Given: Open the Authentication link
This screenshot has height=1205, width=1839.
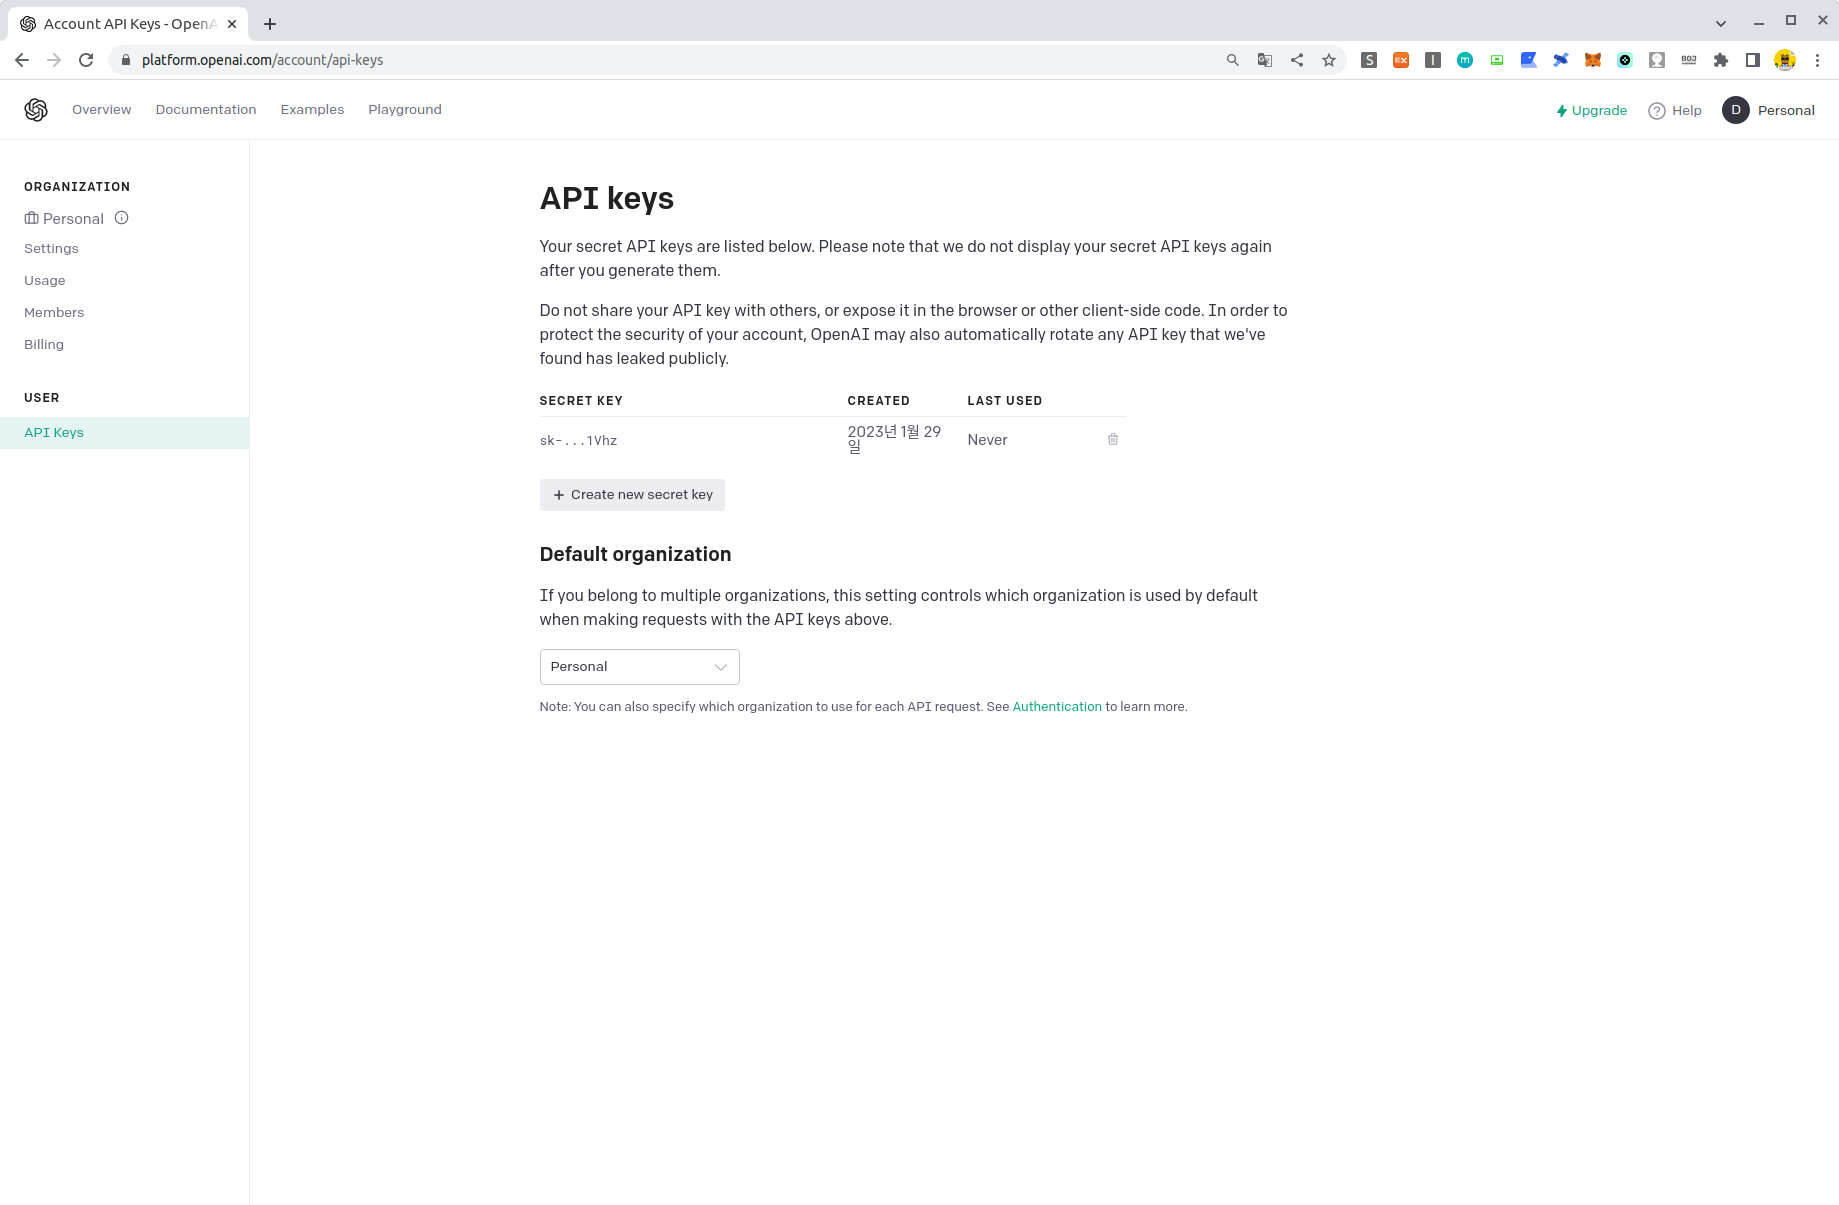Looking at the screenshot, I should (x=1056, y=706).
